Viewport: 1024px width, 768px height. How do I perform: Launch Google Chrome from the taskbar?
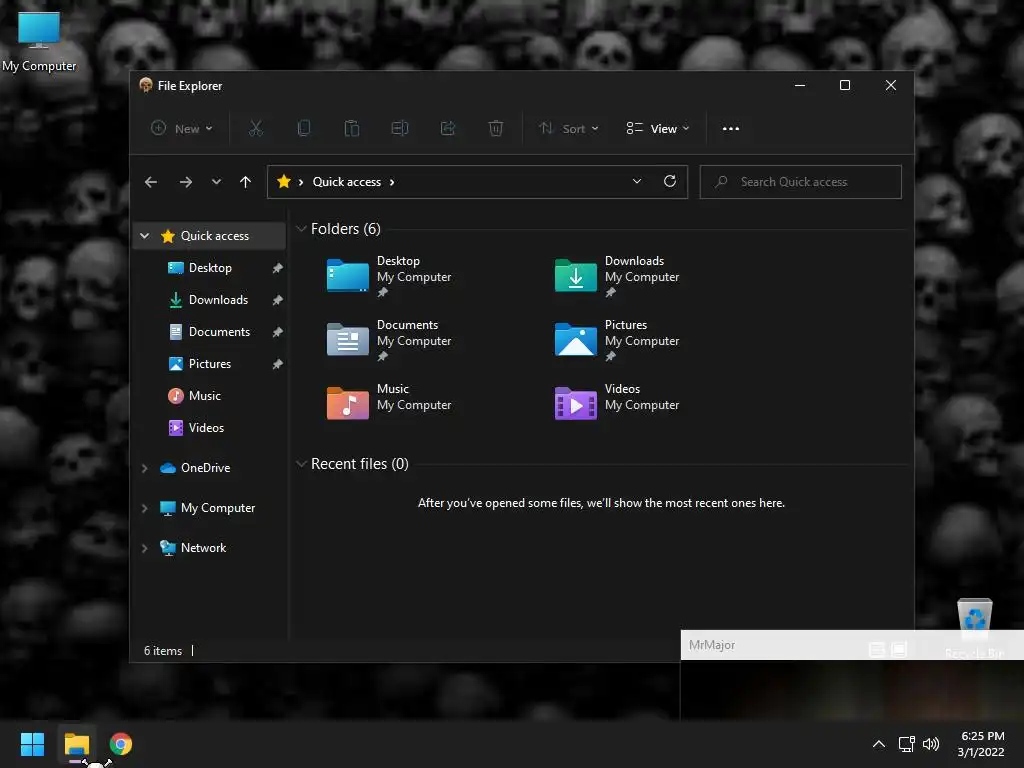[121, 744]
